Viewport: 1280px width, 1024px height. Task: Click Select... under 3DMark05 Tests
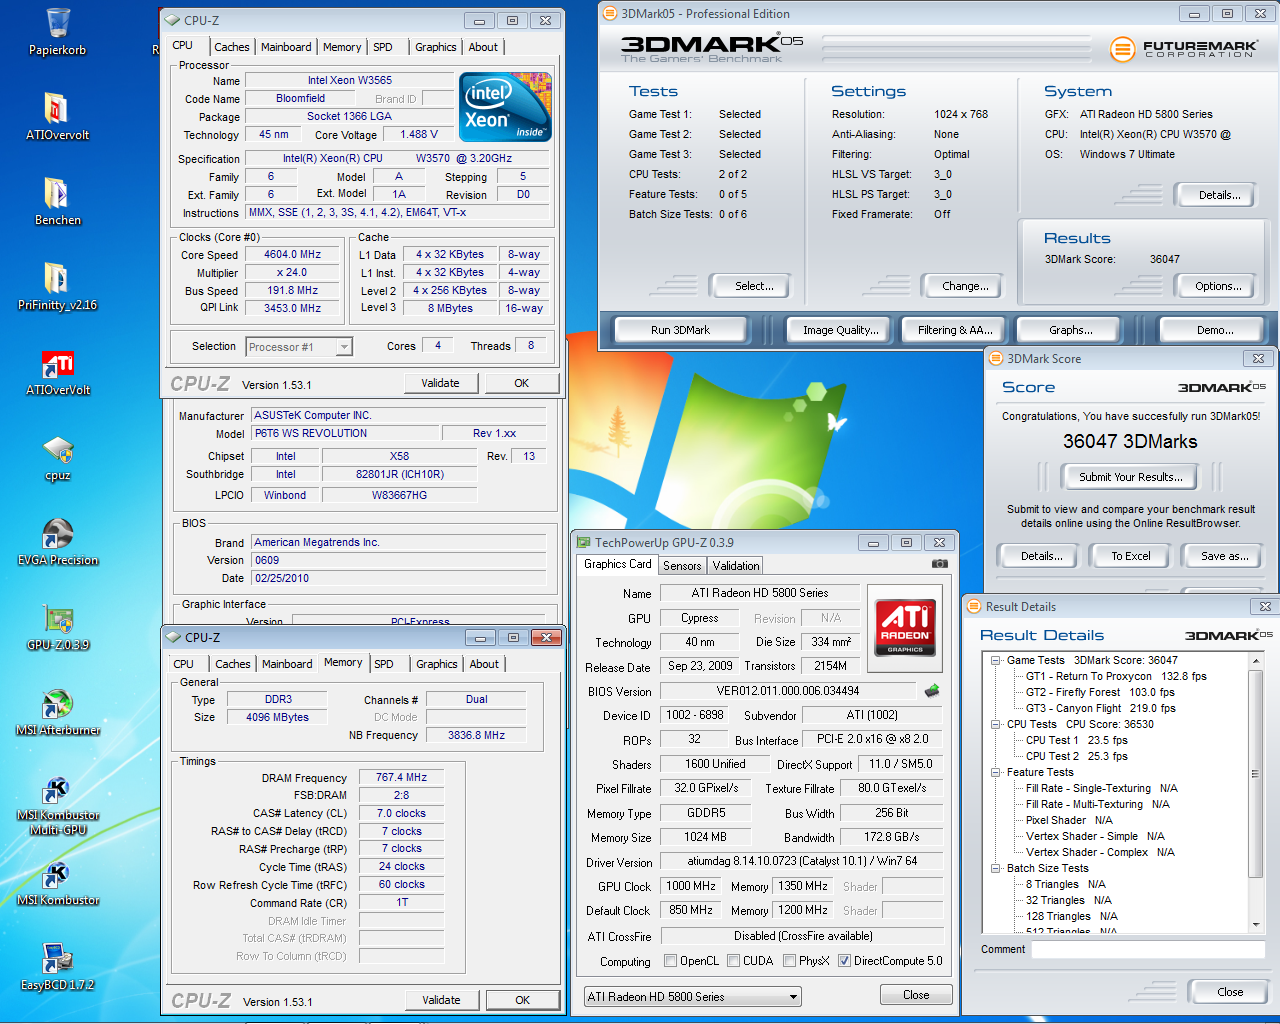(x=754, y=286)
